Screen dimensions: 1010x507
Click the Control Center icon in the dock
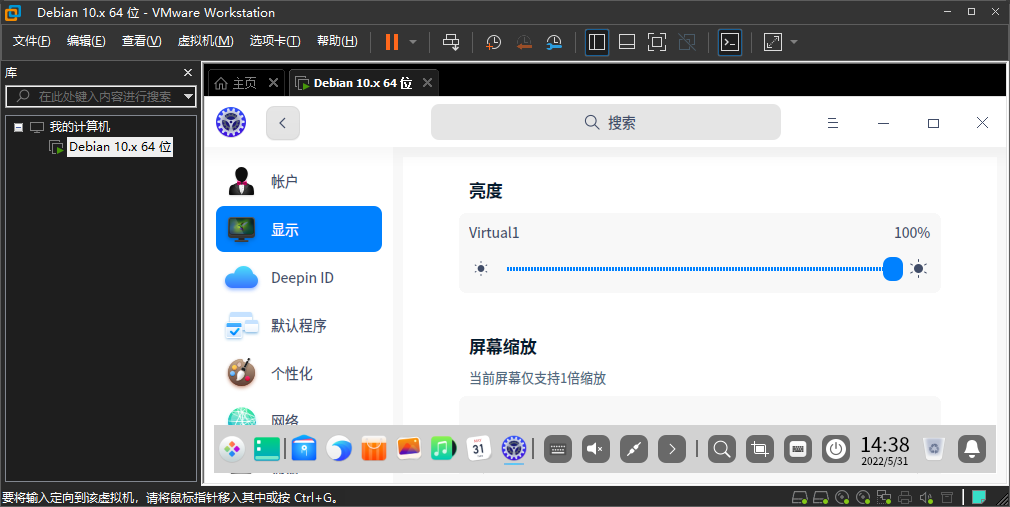pos(514,448)
